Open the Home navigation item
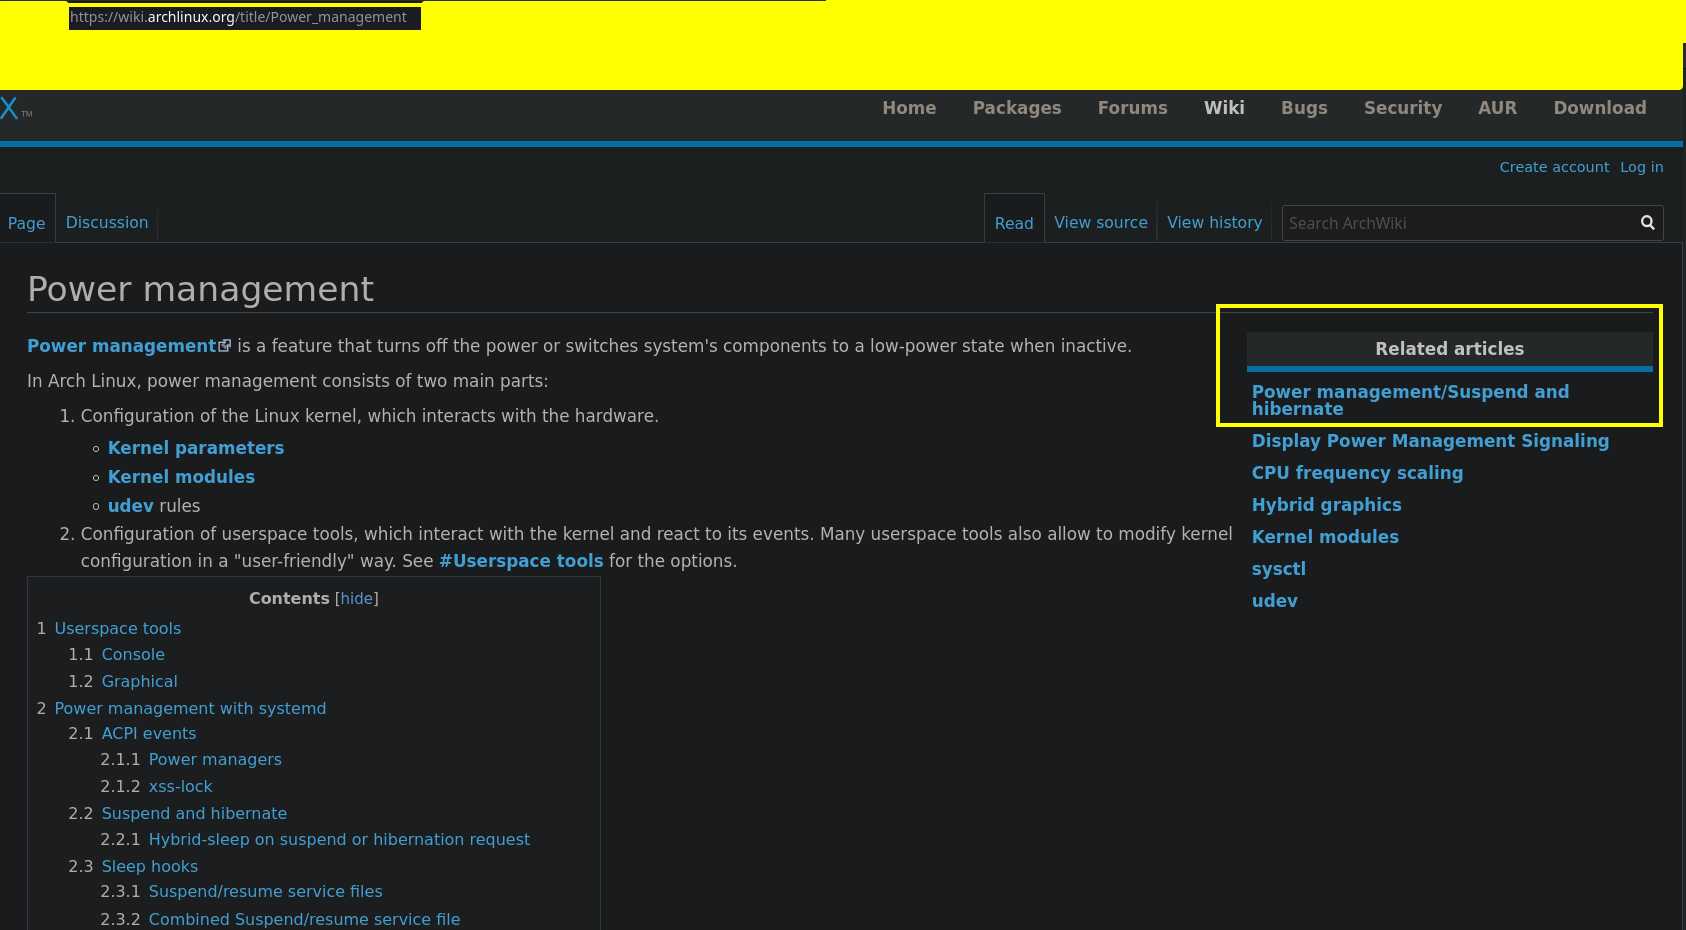Viewport: 1686px width, 930px height. [x=909, y=108]
